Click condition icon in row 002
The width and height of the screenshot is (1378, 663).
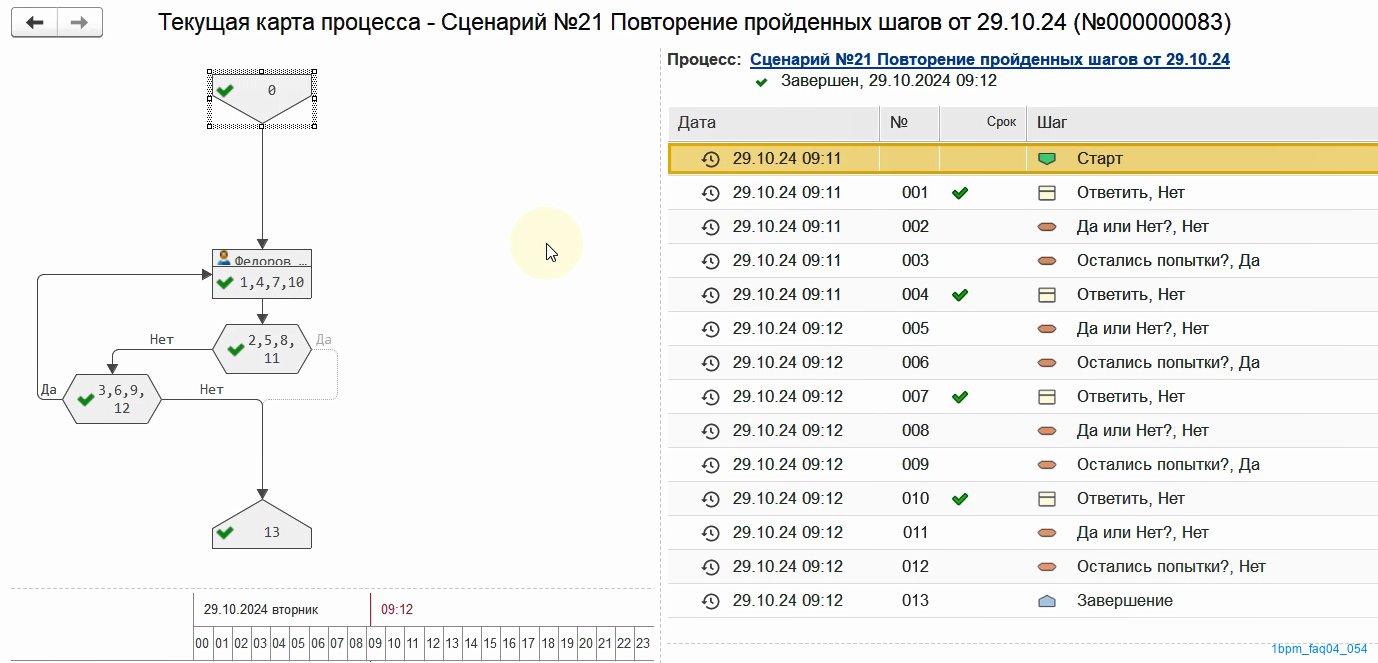point(1047,227)
